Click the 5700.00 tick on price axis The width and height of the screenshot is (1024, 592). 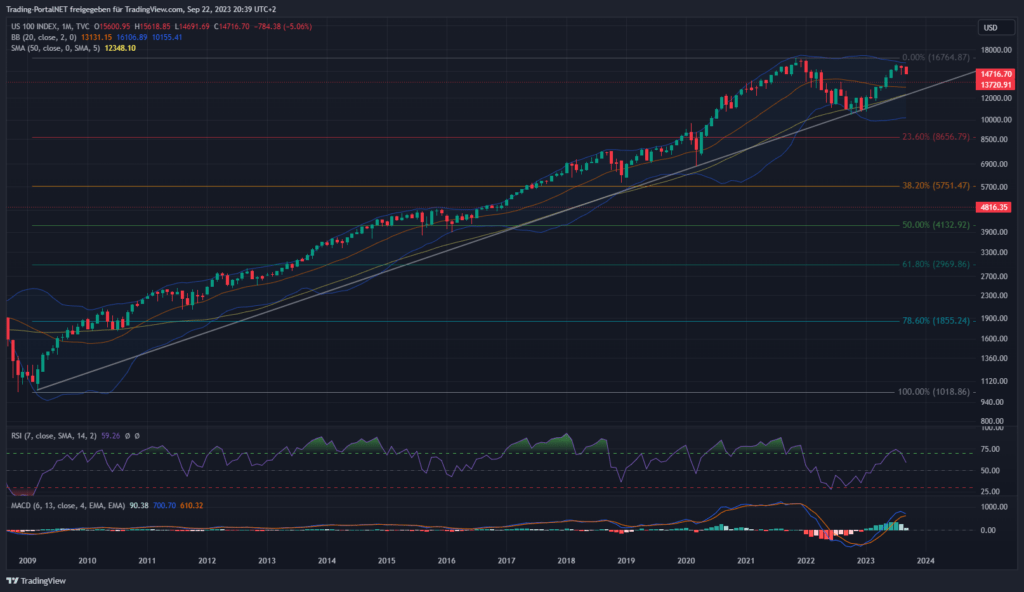[996, 187]
